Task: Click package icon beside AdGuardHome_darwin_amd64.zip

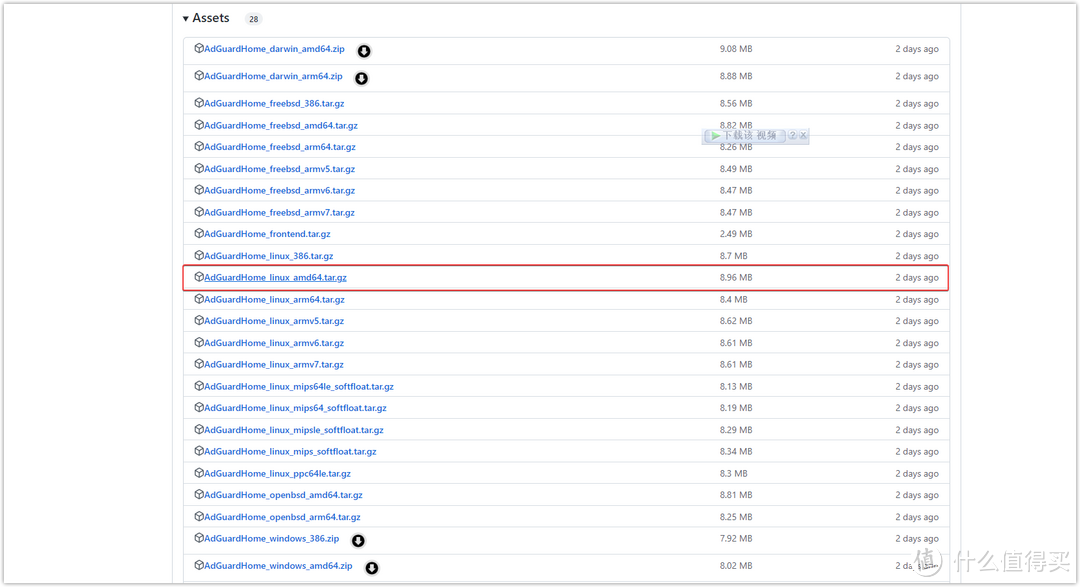Action: click(198, 48)
